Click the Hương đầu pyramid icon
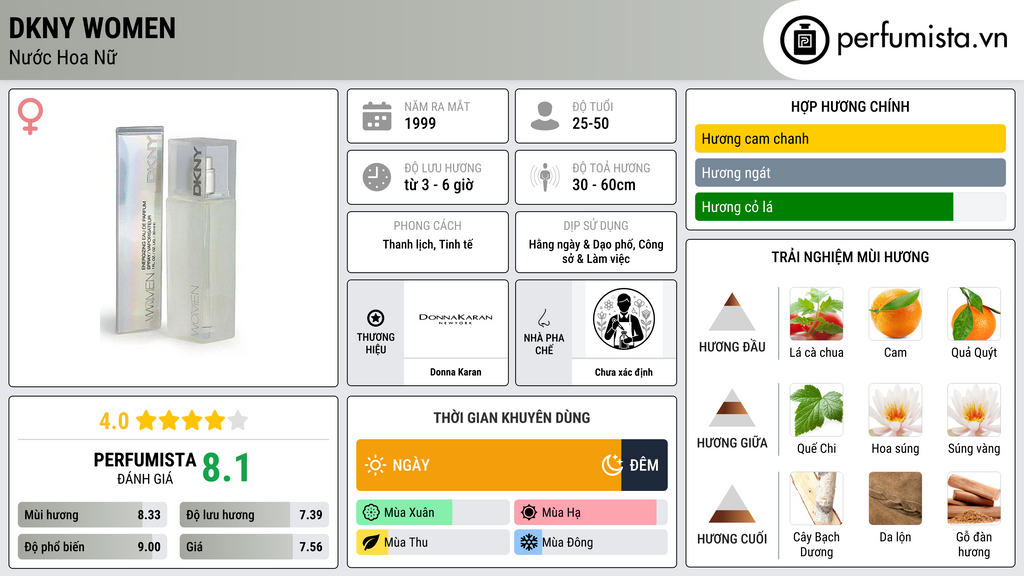 click(x=732, y=312)
